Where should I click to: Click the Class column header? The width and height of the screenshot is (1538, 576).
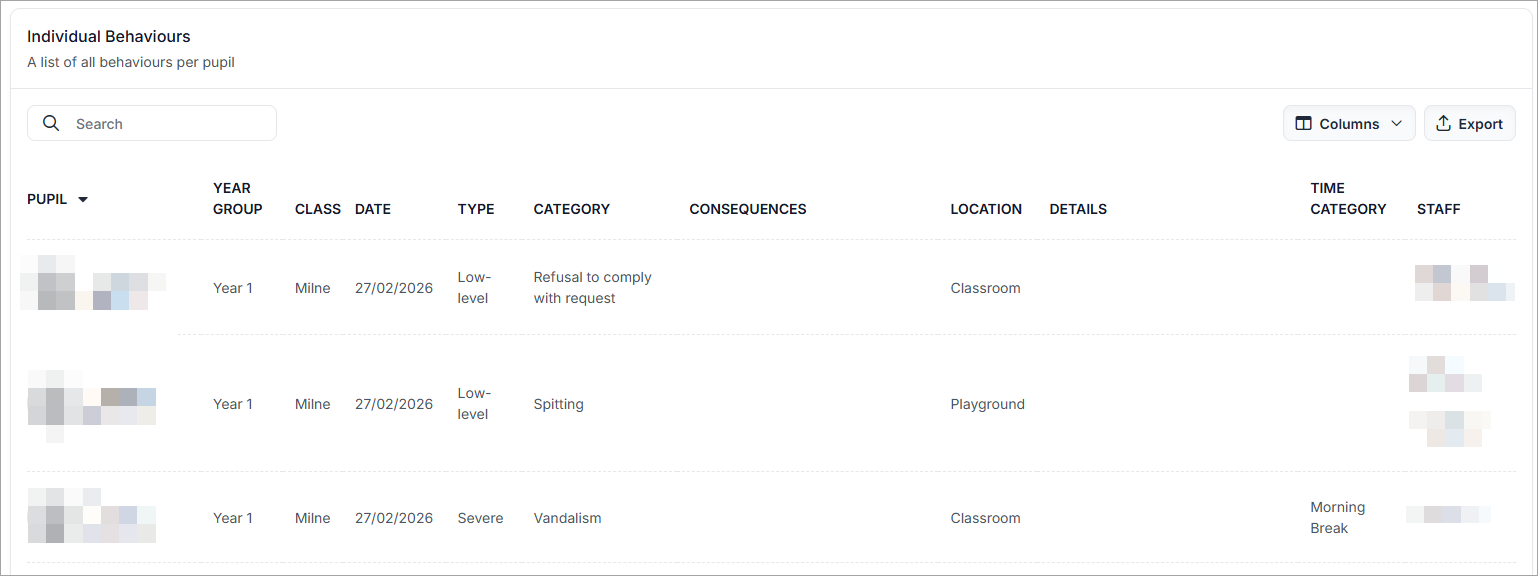(318, 209)
